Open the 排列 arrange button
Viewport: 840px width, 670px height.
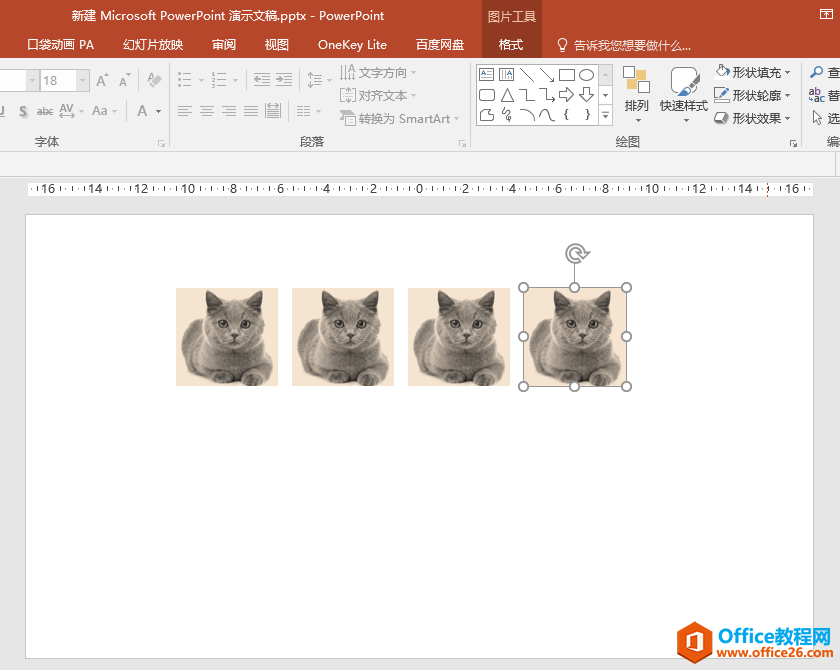[636, 92]
